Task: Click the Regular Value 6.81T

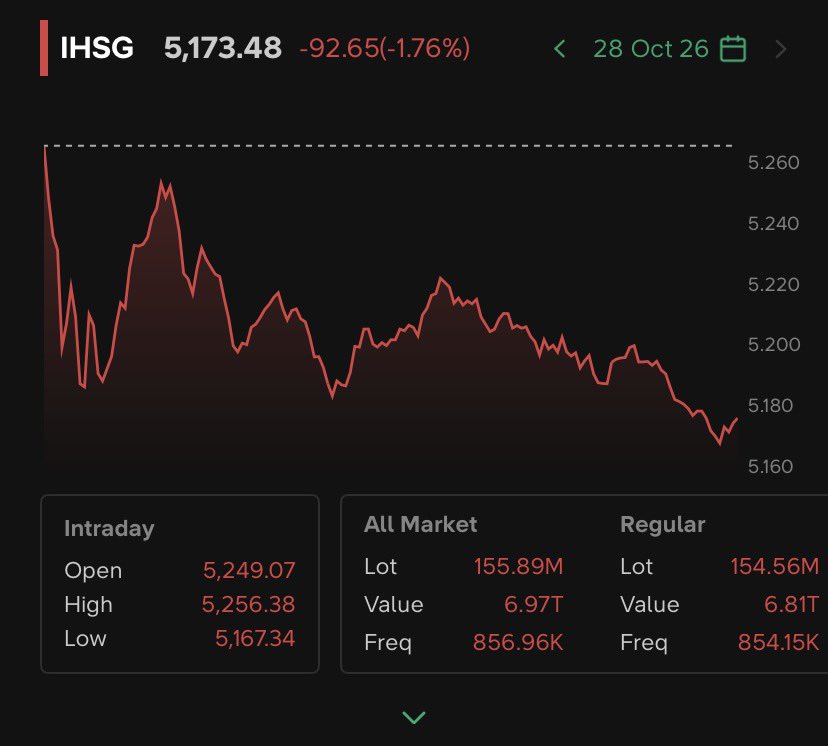Action: point(792,605)
